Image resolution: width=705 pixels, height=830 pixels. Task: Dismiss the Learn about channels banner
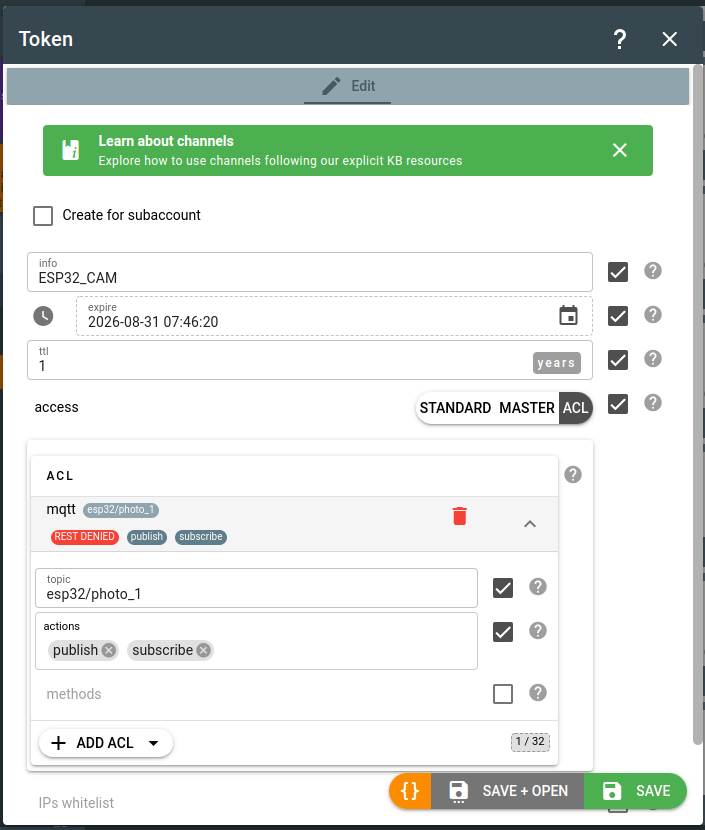pyautogui.click(x=620, y=150)
